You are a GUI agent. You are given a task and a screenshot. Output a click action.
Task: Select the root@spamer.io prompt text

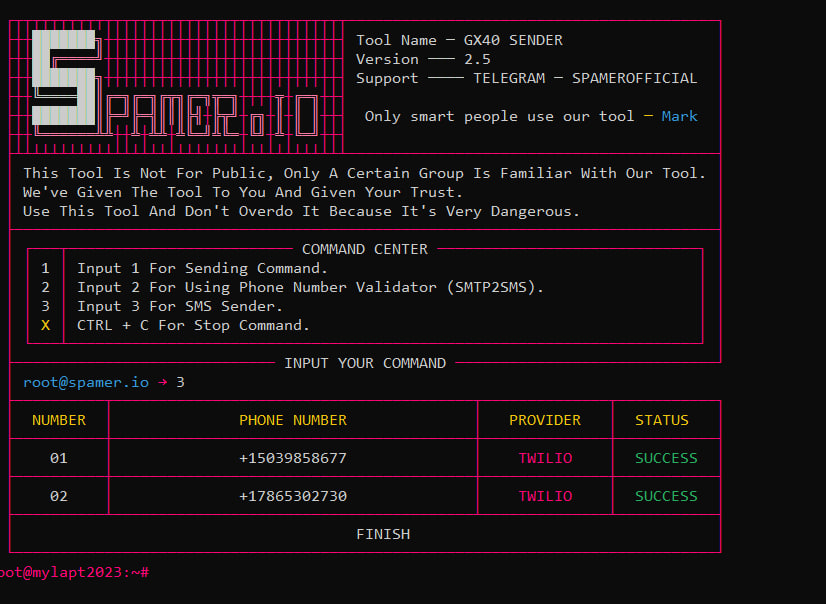86,382
